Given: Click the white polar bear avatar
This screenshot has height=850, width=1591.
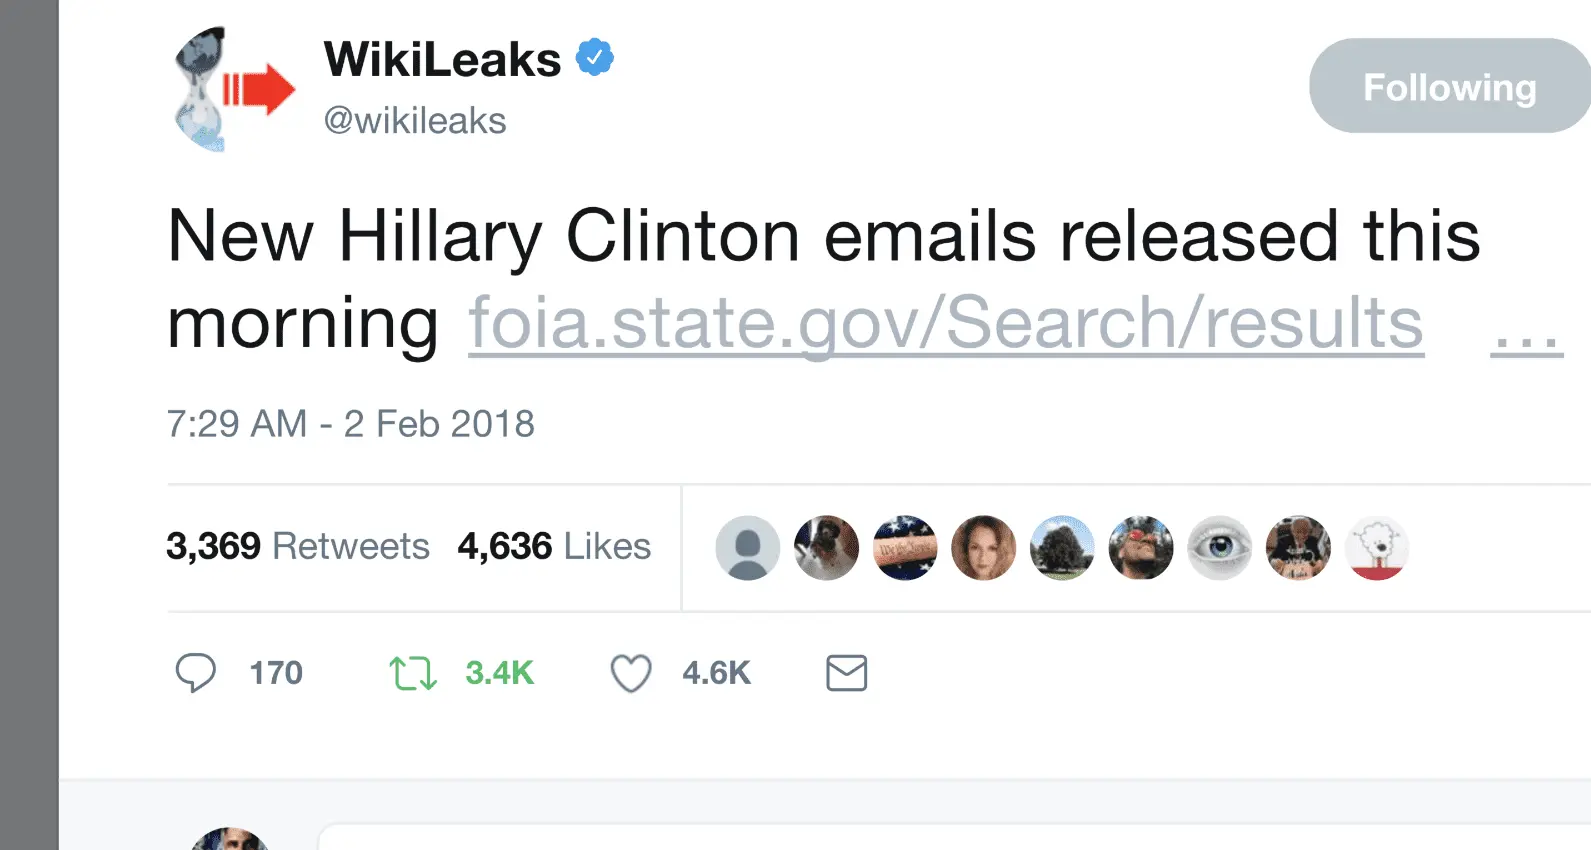Looking at the screenshot, I should point(1377,548).
